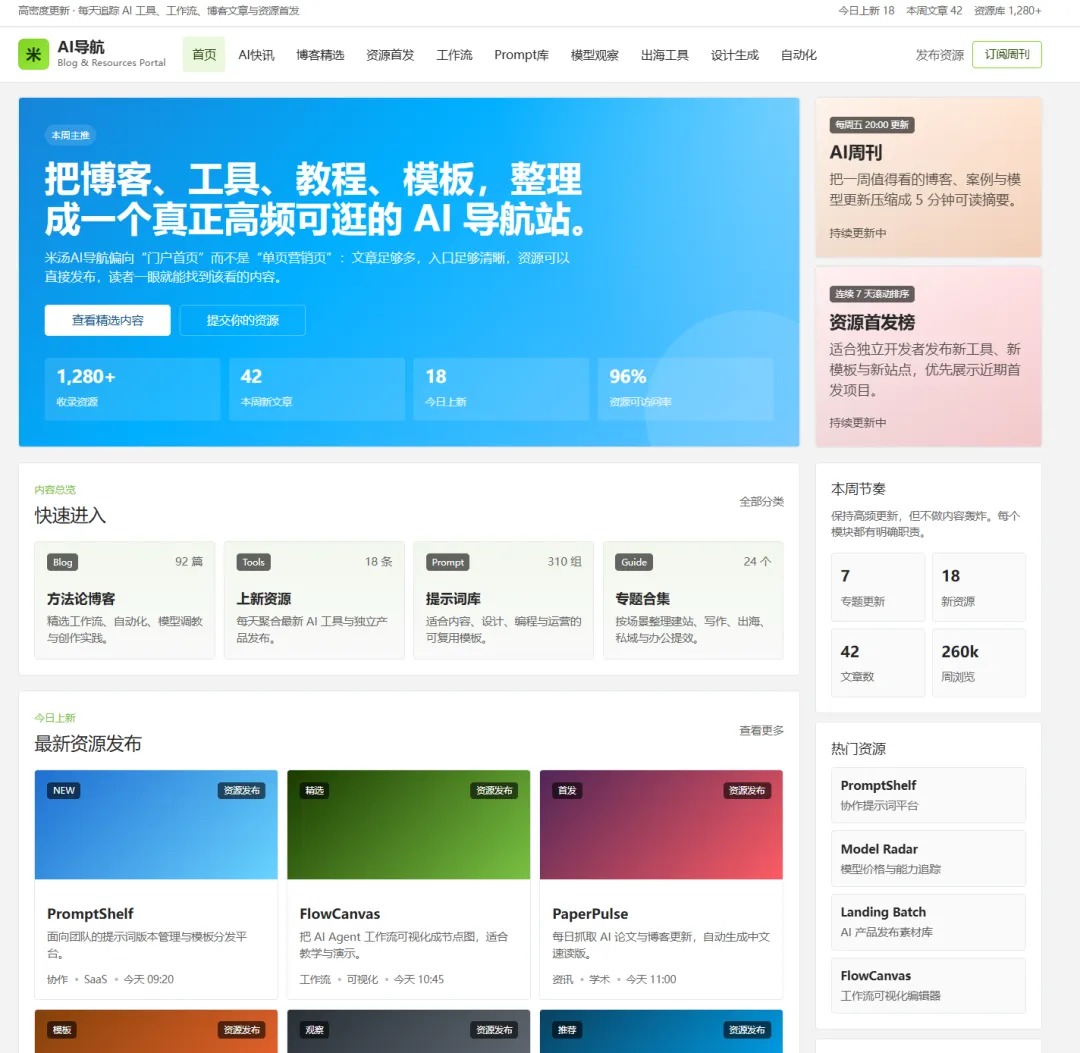The image size is (1080, 1053).
Task: Click 资源库 1,280+ in top bar
Action: coord(1007,10)
